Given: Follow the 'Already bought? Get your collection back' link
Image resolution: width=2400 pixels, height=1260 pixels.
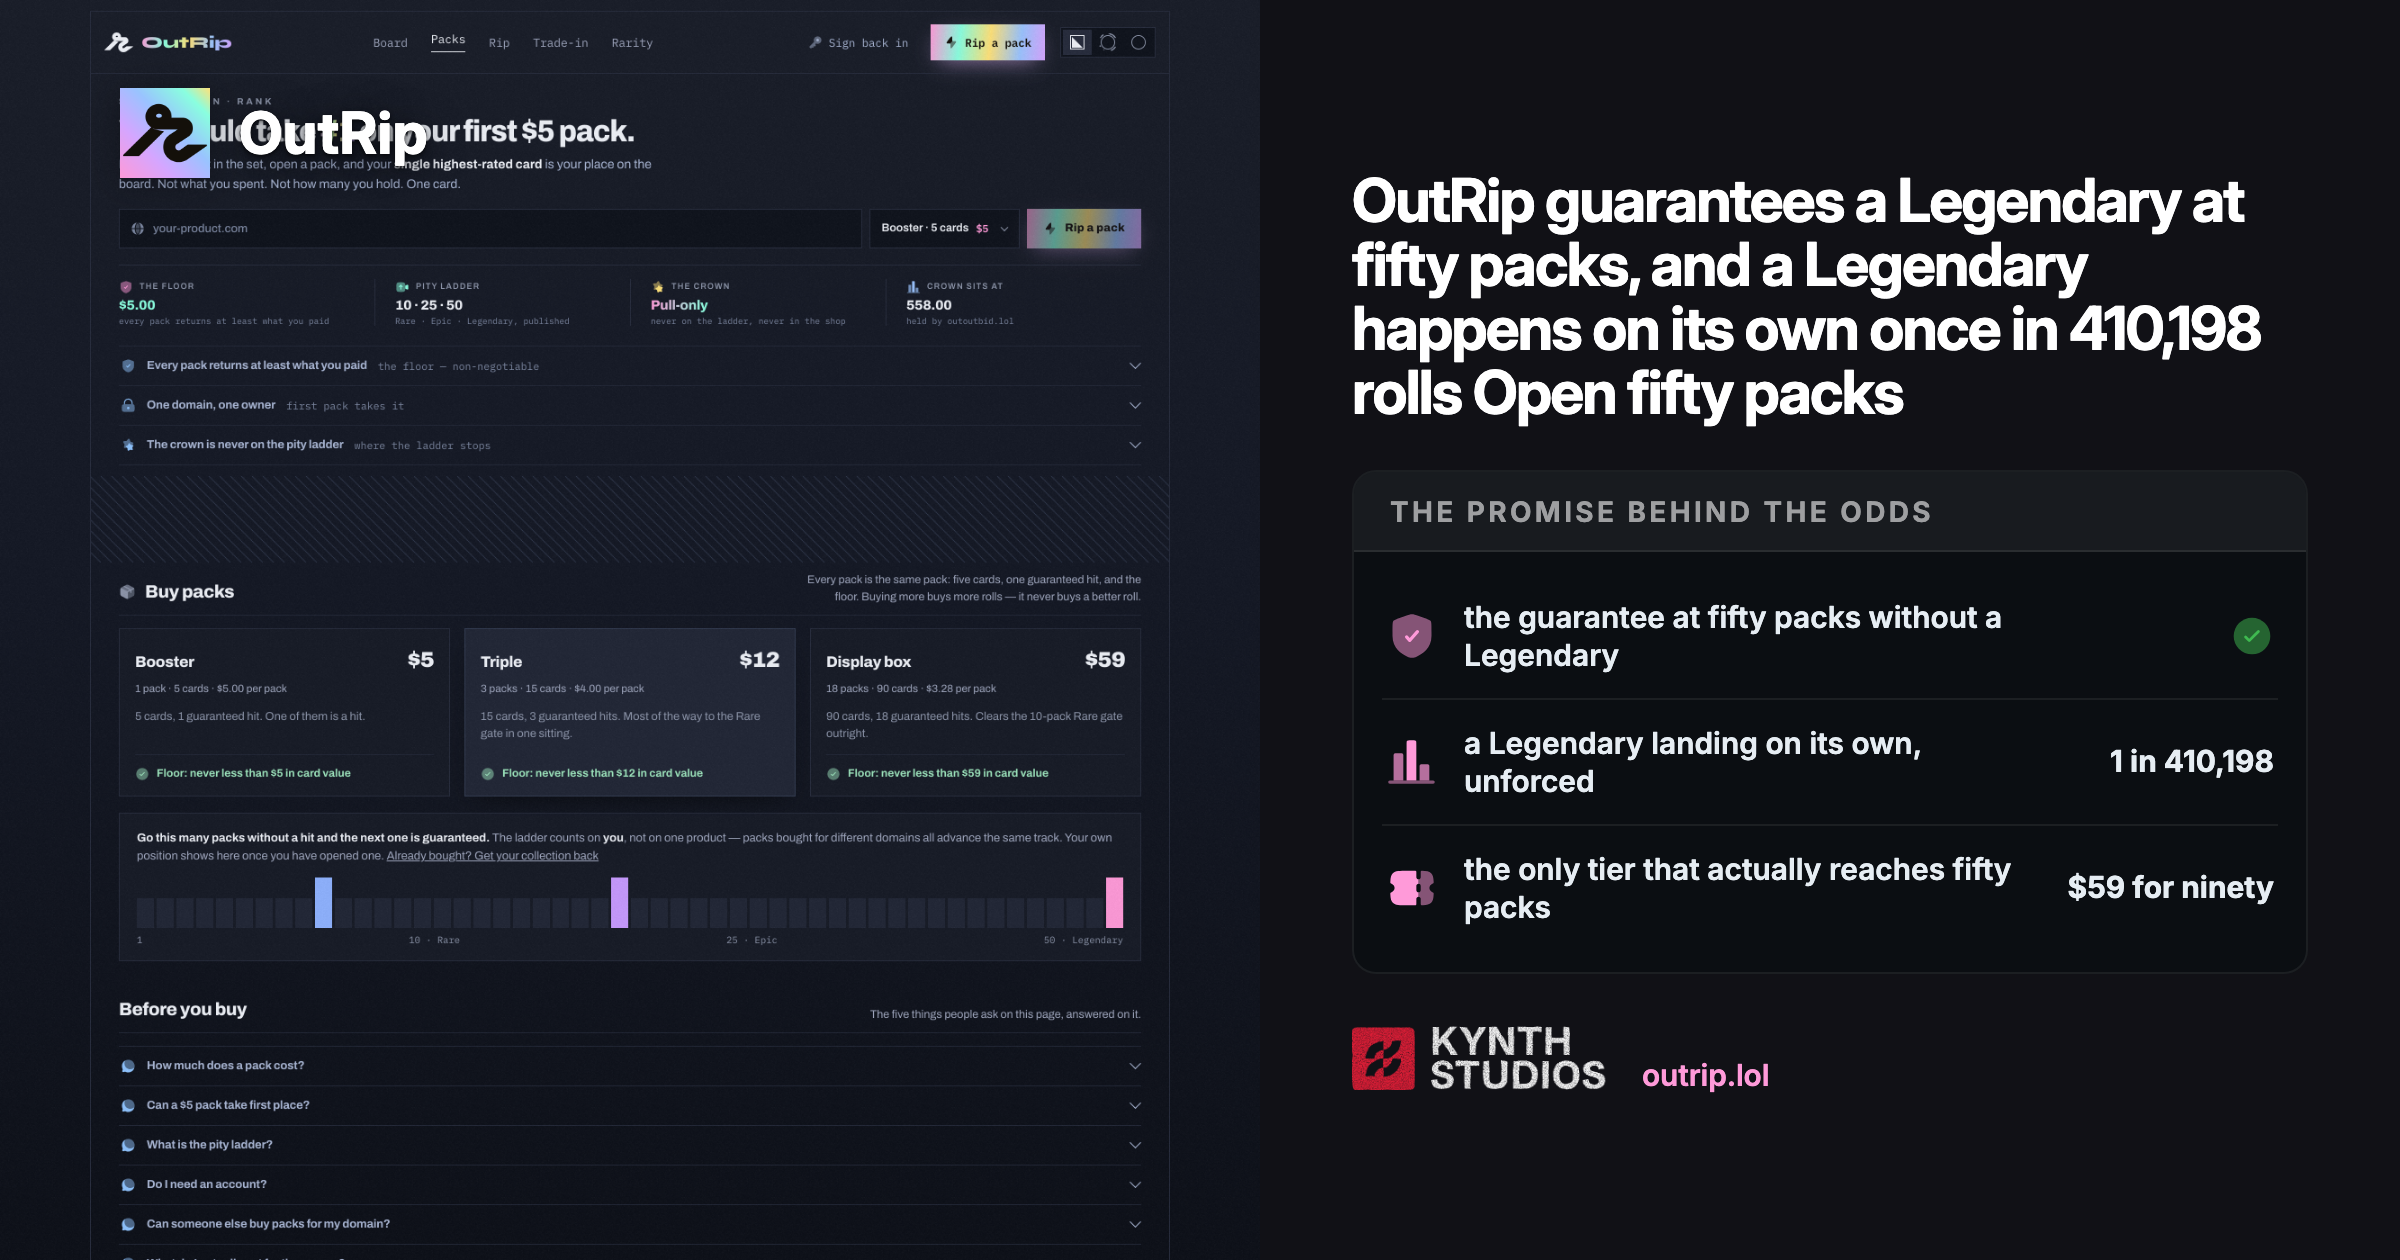Looking at the screenshot, I should point(492,856).
